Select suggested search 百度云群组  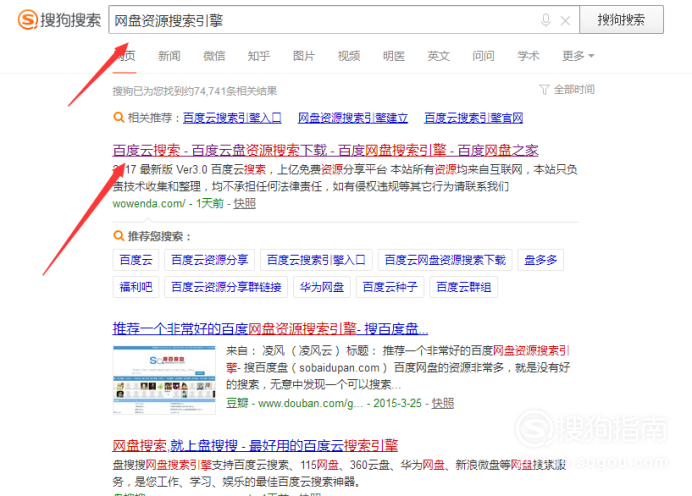tap(463, 287)
